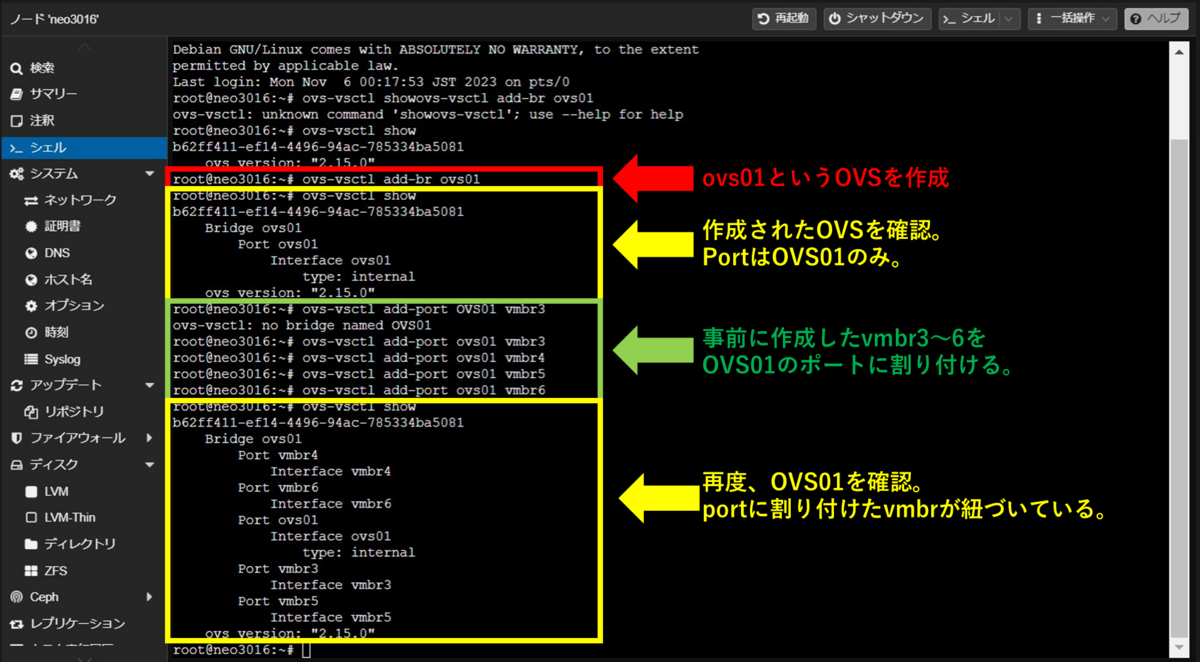Expand the Ceph section arrow
Viewport: 1200px width, 662px height.
tap(150, 597)
